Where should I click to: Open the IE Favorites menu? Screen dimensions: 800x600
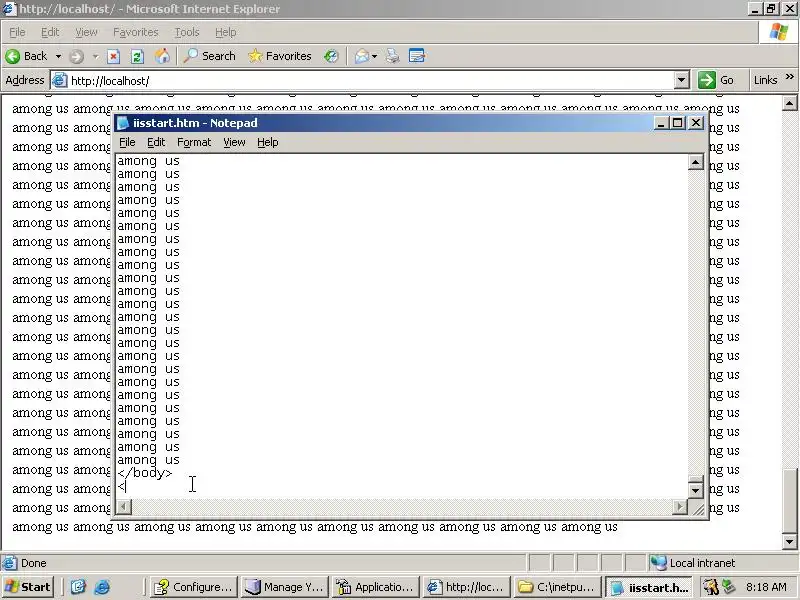point(136,32)
